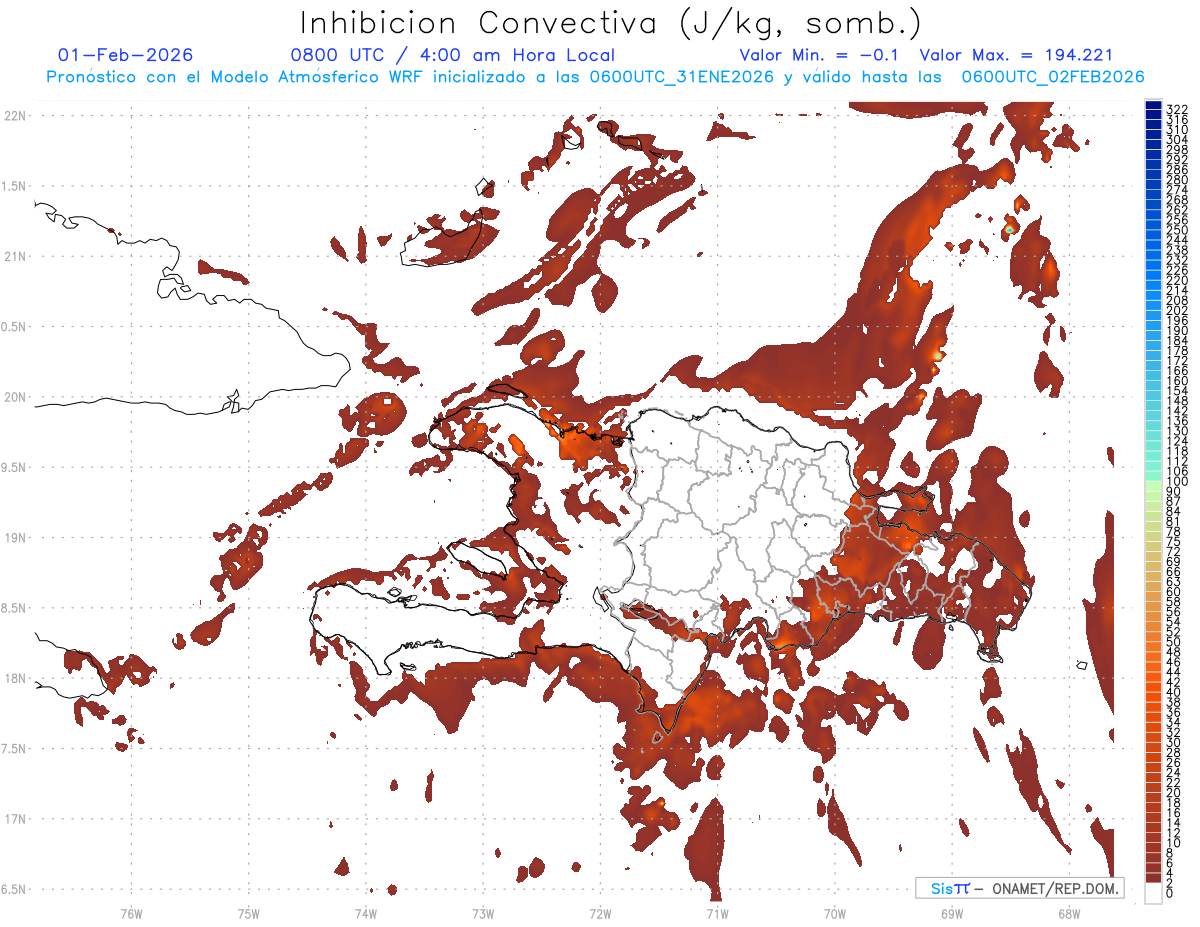The image size is (1200, 927).
Task: Click the '20N' latitude axis label
Action: click(x=14, y=397)
